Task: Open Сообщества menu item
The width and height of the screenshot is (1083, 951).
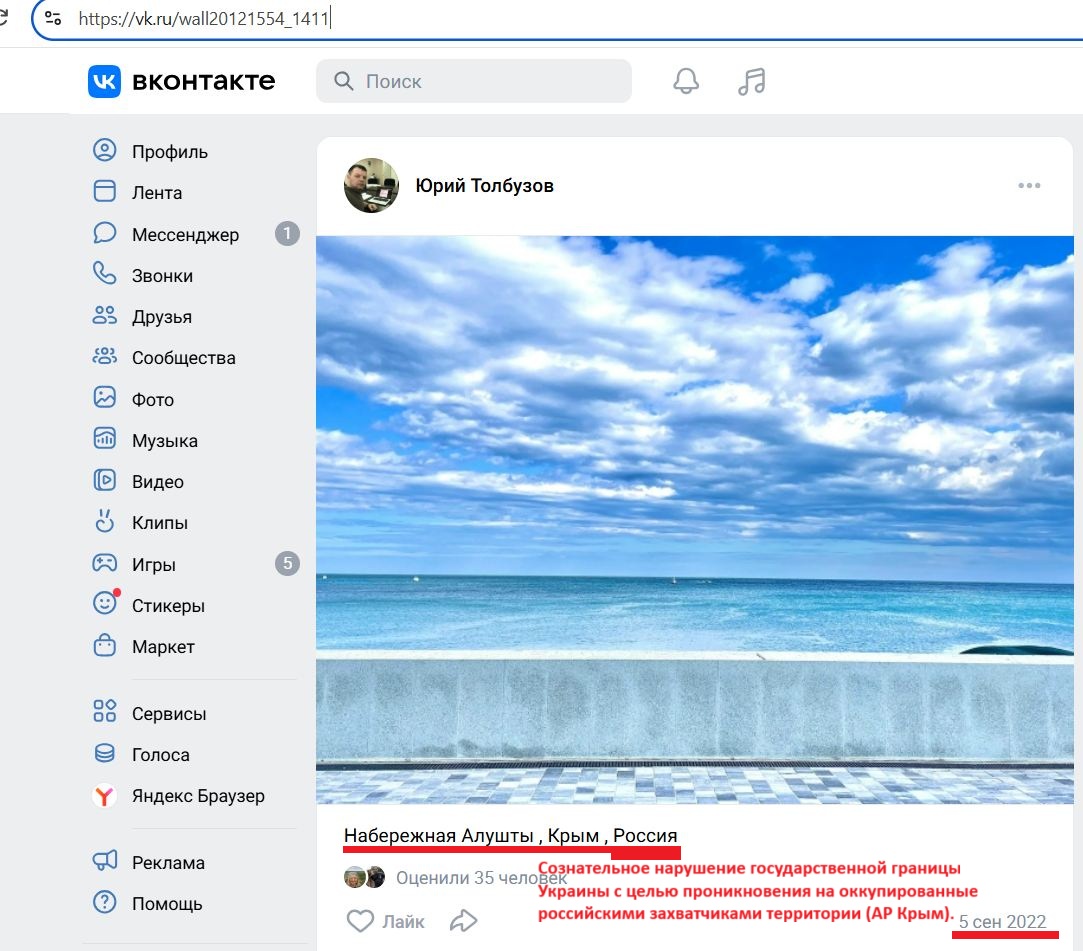Action: click(184, 358)
